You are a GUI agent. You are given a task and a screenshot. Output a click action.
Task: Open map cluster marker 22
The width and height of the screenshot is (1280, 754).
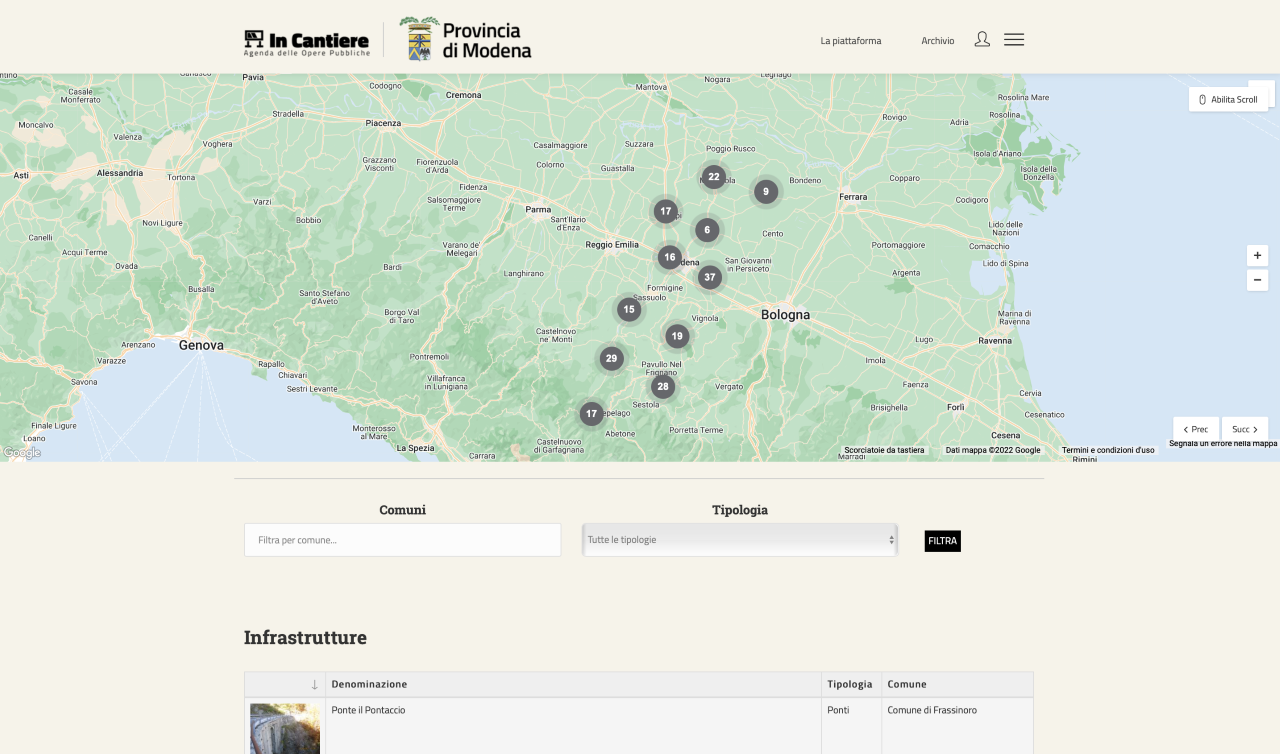tap(713, 177)
